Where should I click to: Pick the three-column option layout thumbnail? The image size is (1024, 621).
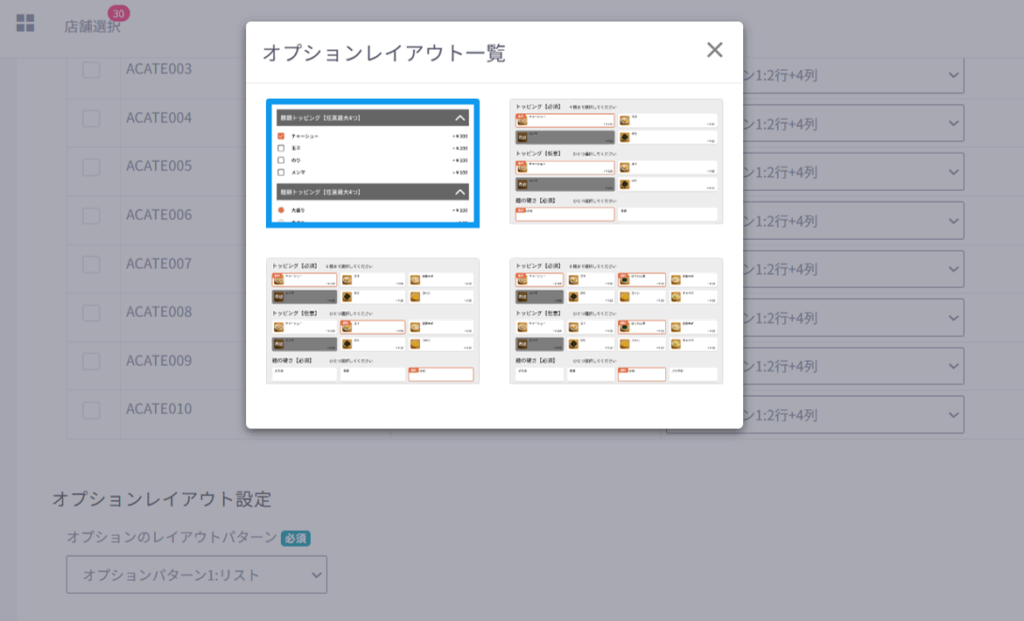click(x=372, y=320)
